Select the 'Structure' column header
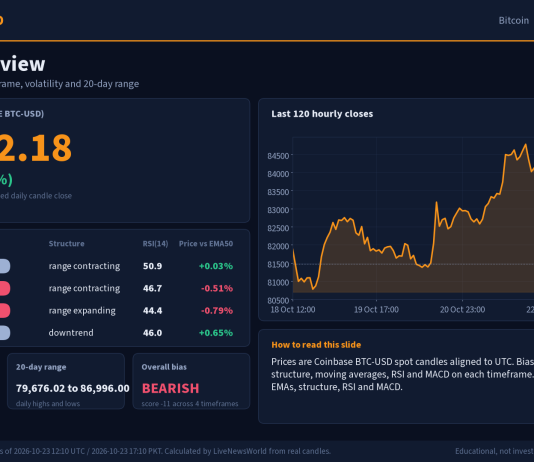 66,243
